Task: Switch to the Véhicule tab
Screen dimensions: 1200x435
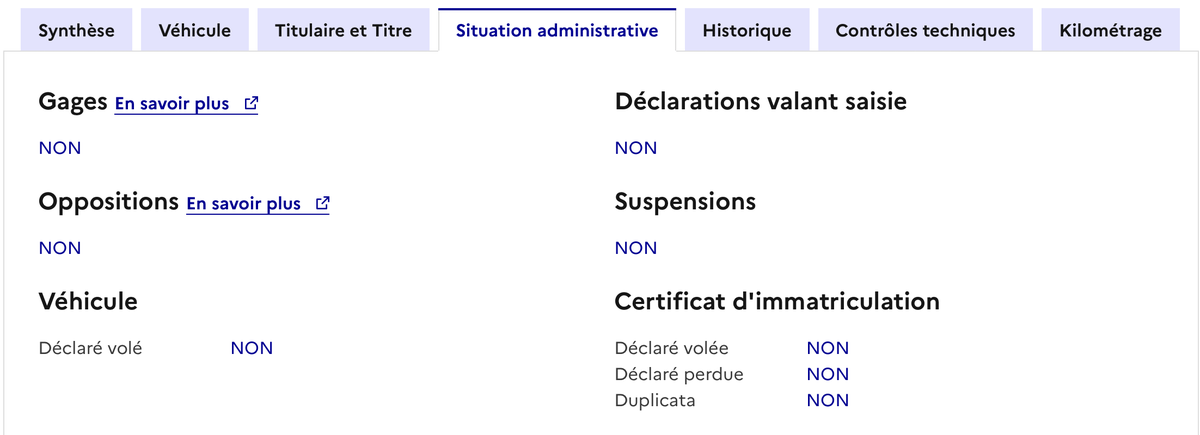Action: (x=194, y=30)
